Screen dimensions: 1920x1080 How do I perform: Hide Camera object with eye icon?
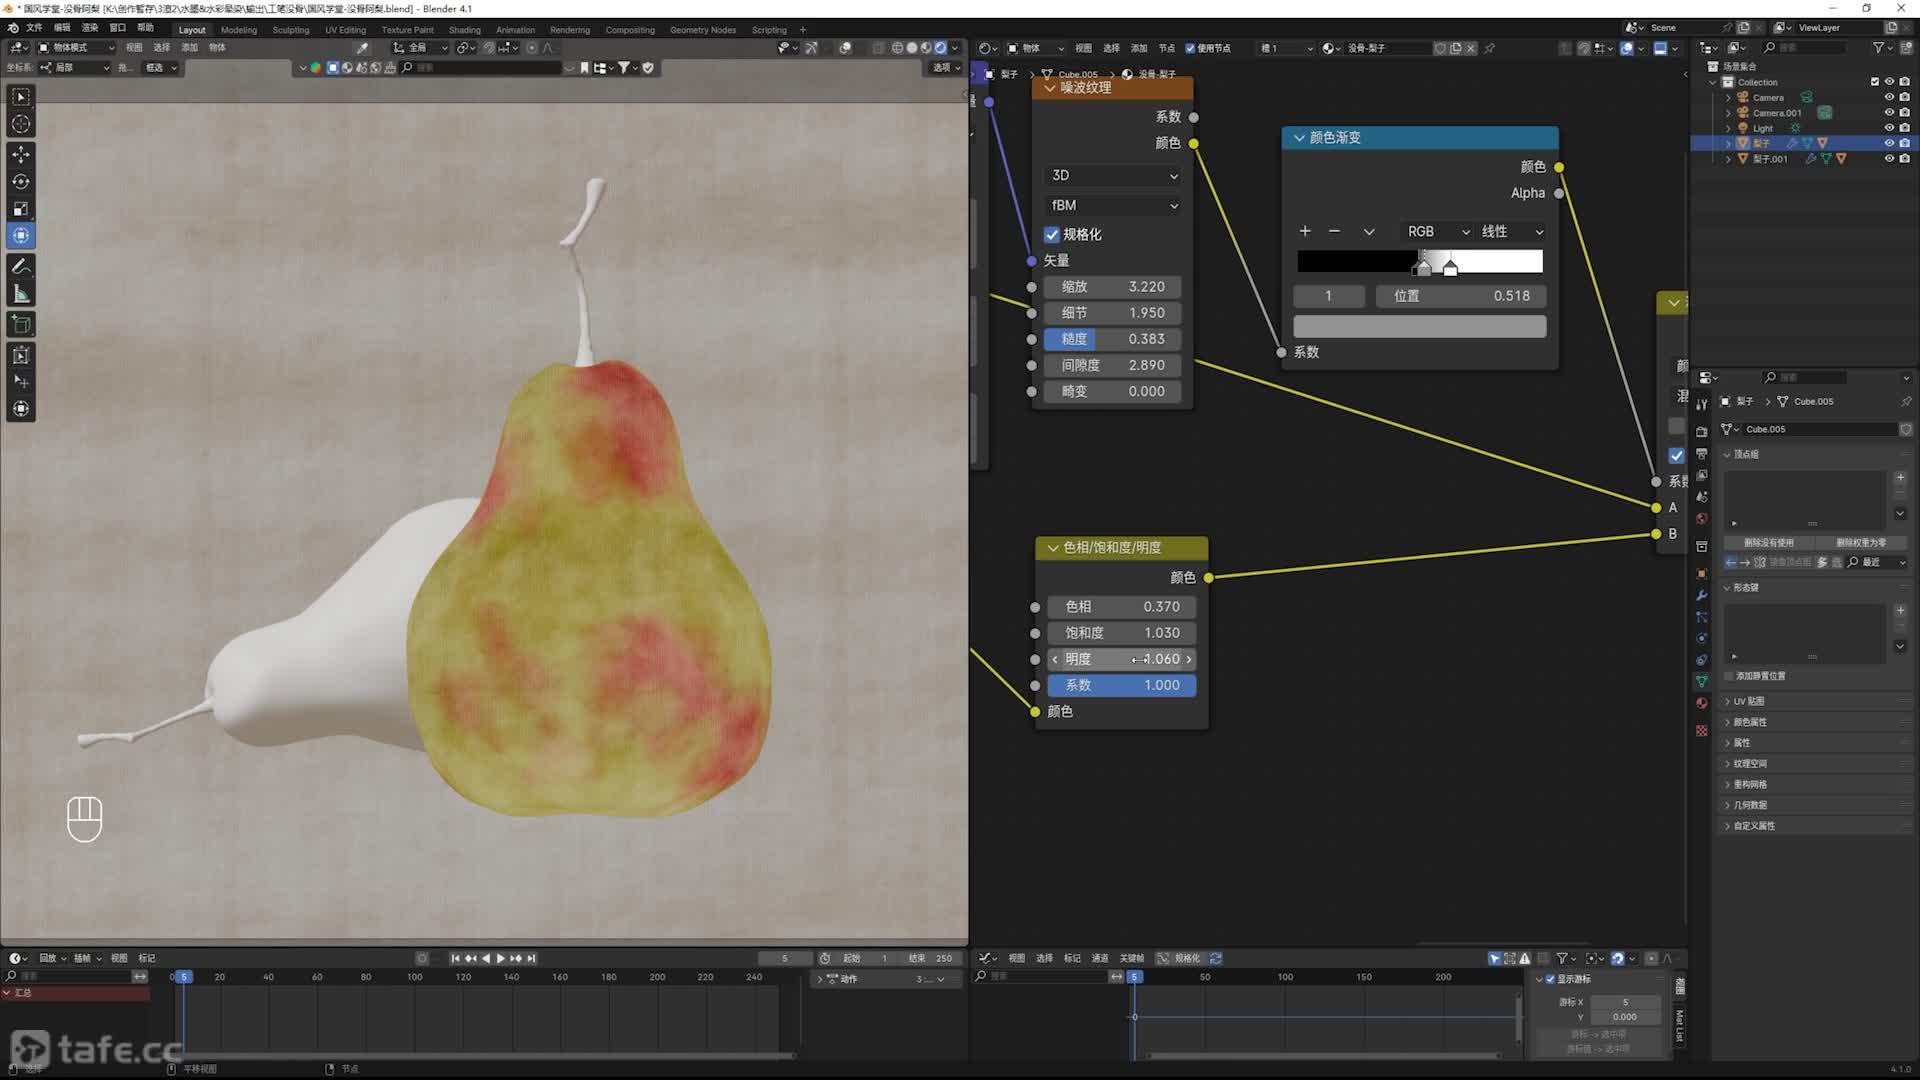pyautogui.click(x=1889, y=97)
